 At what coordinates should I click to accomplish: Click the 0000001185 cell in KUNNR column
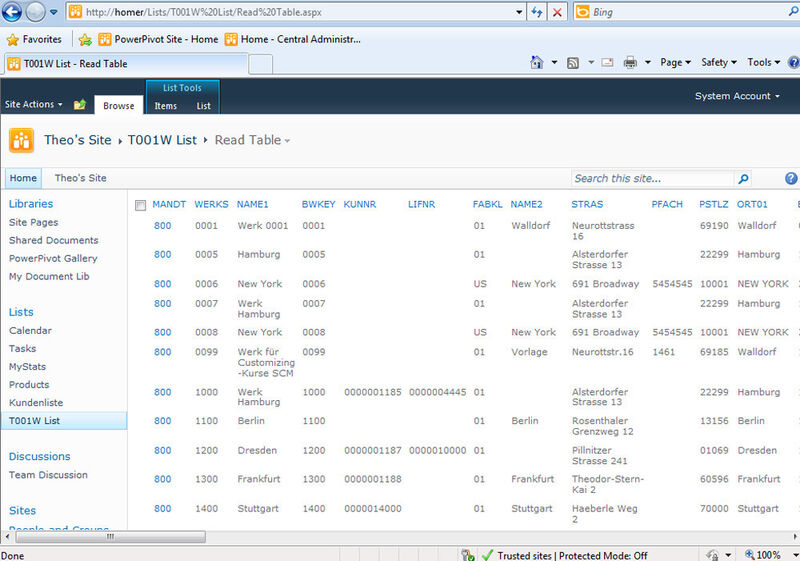tap(372, 392)
